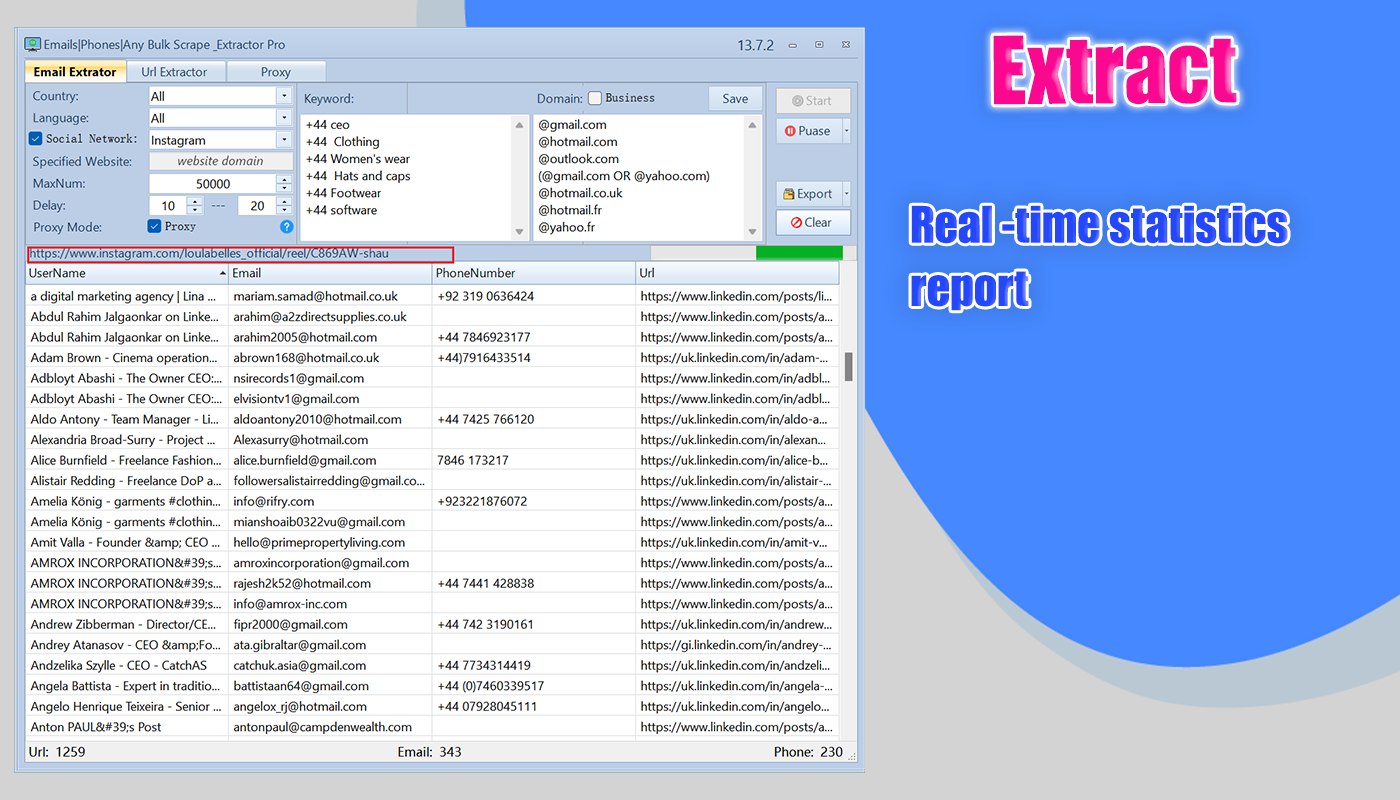The image size is (1400, 800).
Task: Click the results table vertical scrollbar thumb
Action: (849, 367)
